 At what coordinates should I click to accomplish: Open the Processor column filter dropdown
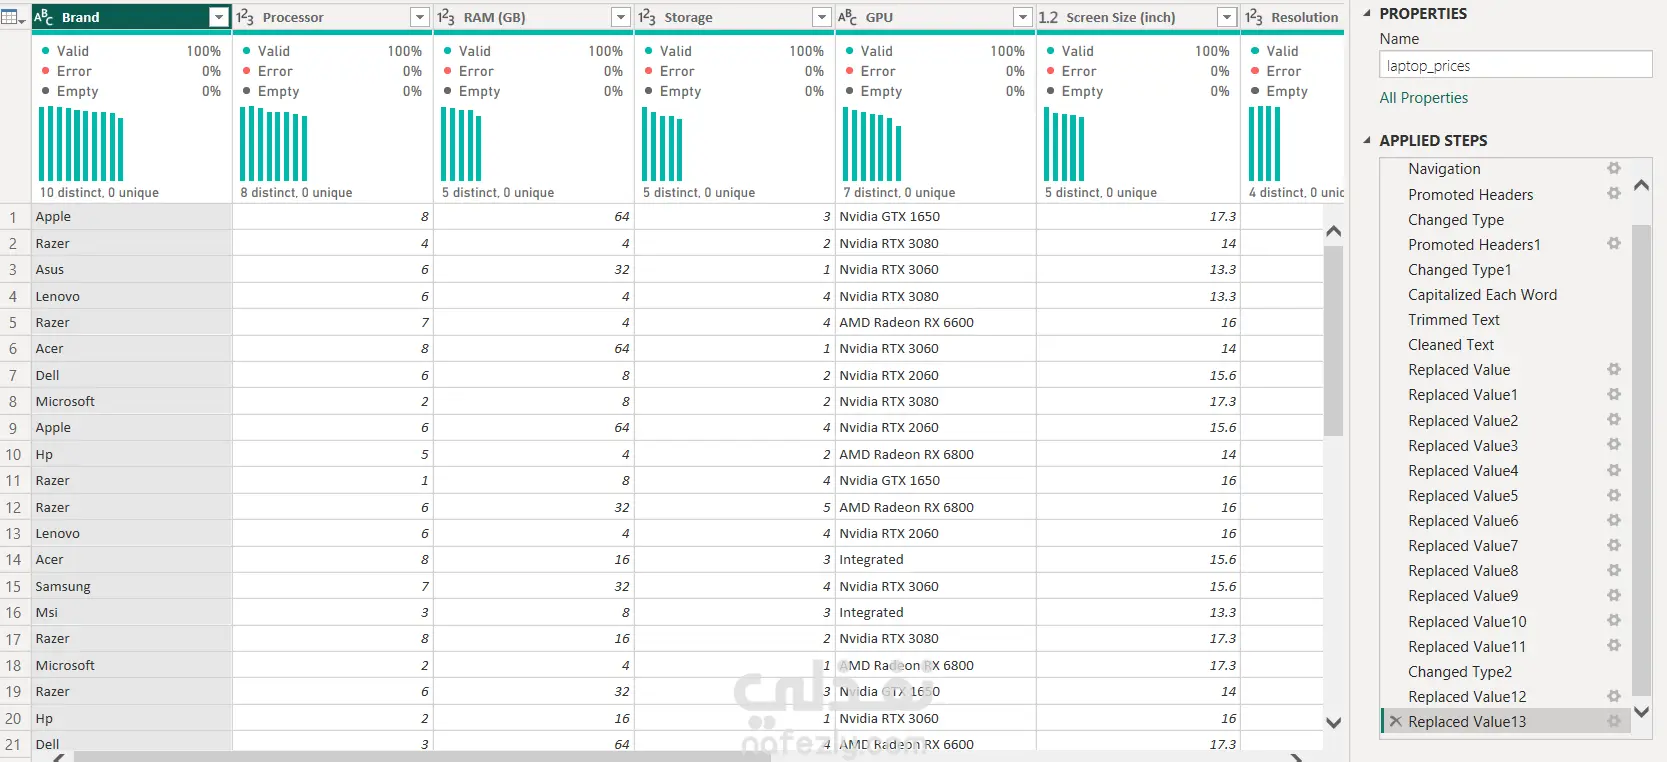(x=420, y=17)
